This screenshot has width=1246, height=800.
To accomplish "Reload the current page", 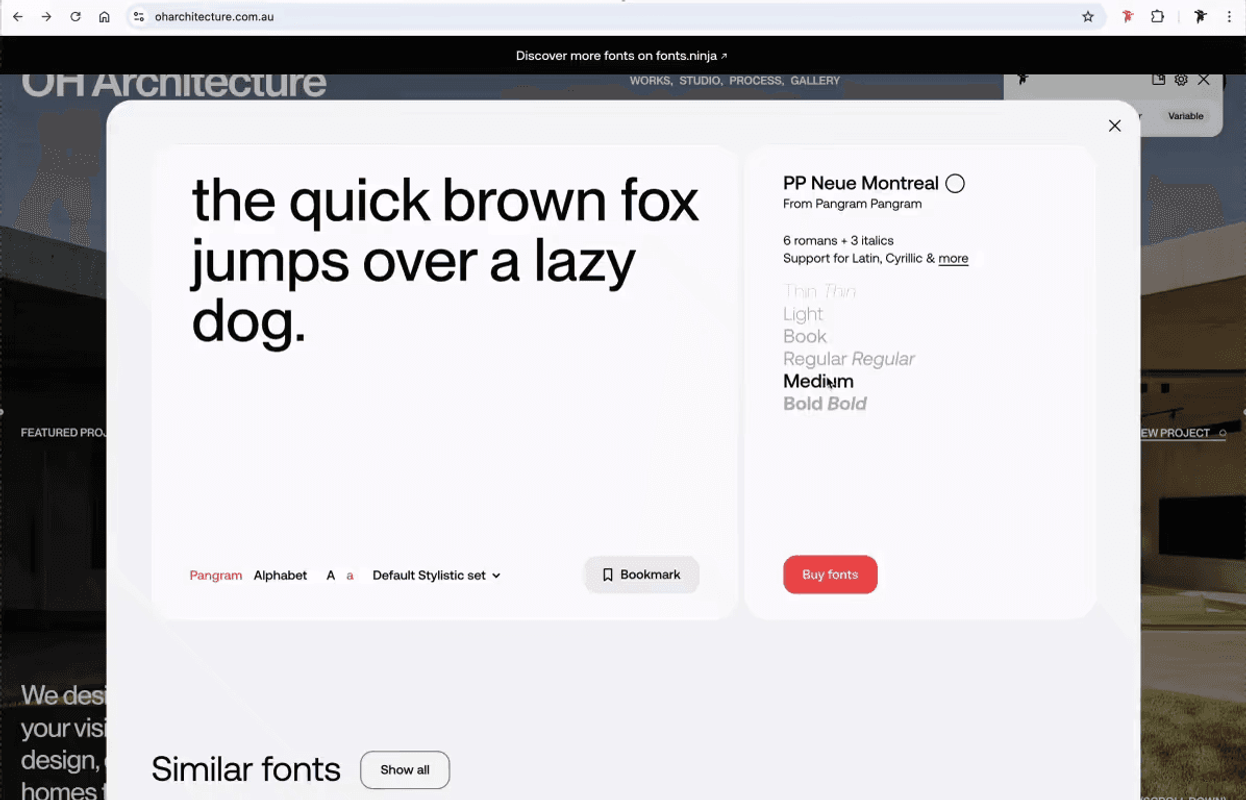I will (75, 17).
